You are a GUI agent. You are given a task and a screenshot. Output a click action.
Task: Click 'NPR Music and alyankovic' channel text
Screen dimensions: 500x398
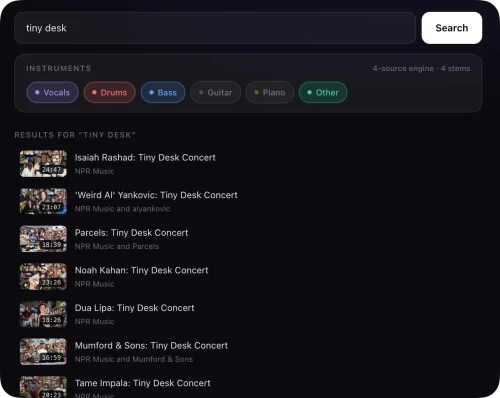[122, 209]
